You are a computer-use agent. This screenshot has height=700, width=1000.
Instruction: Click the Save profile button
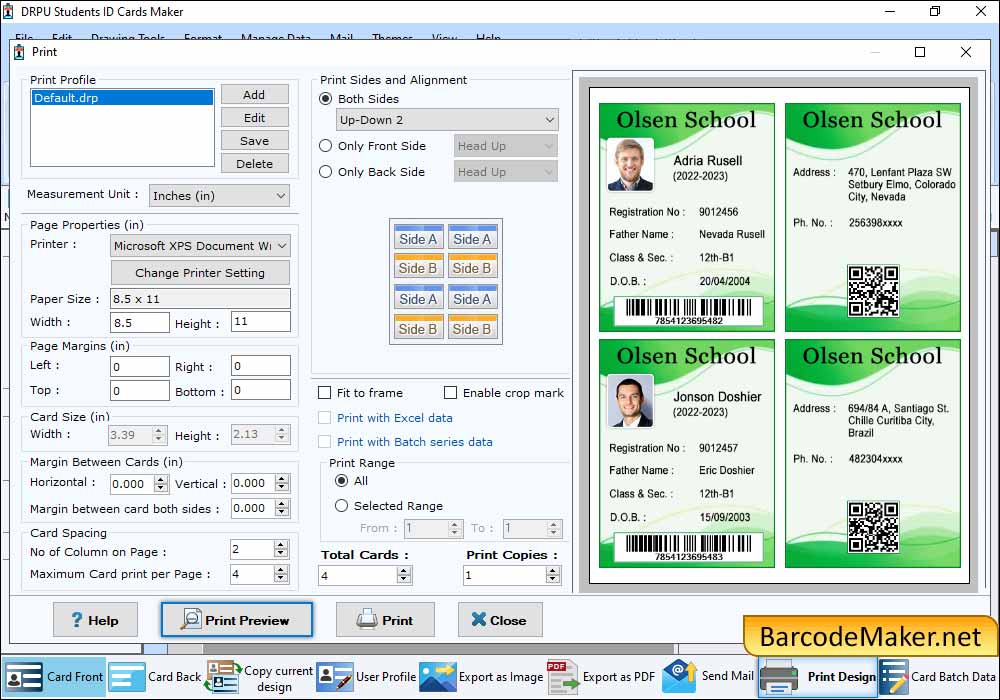pos(254,141)
